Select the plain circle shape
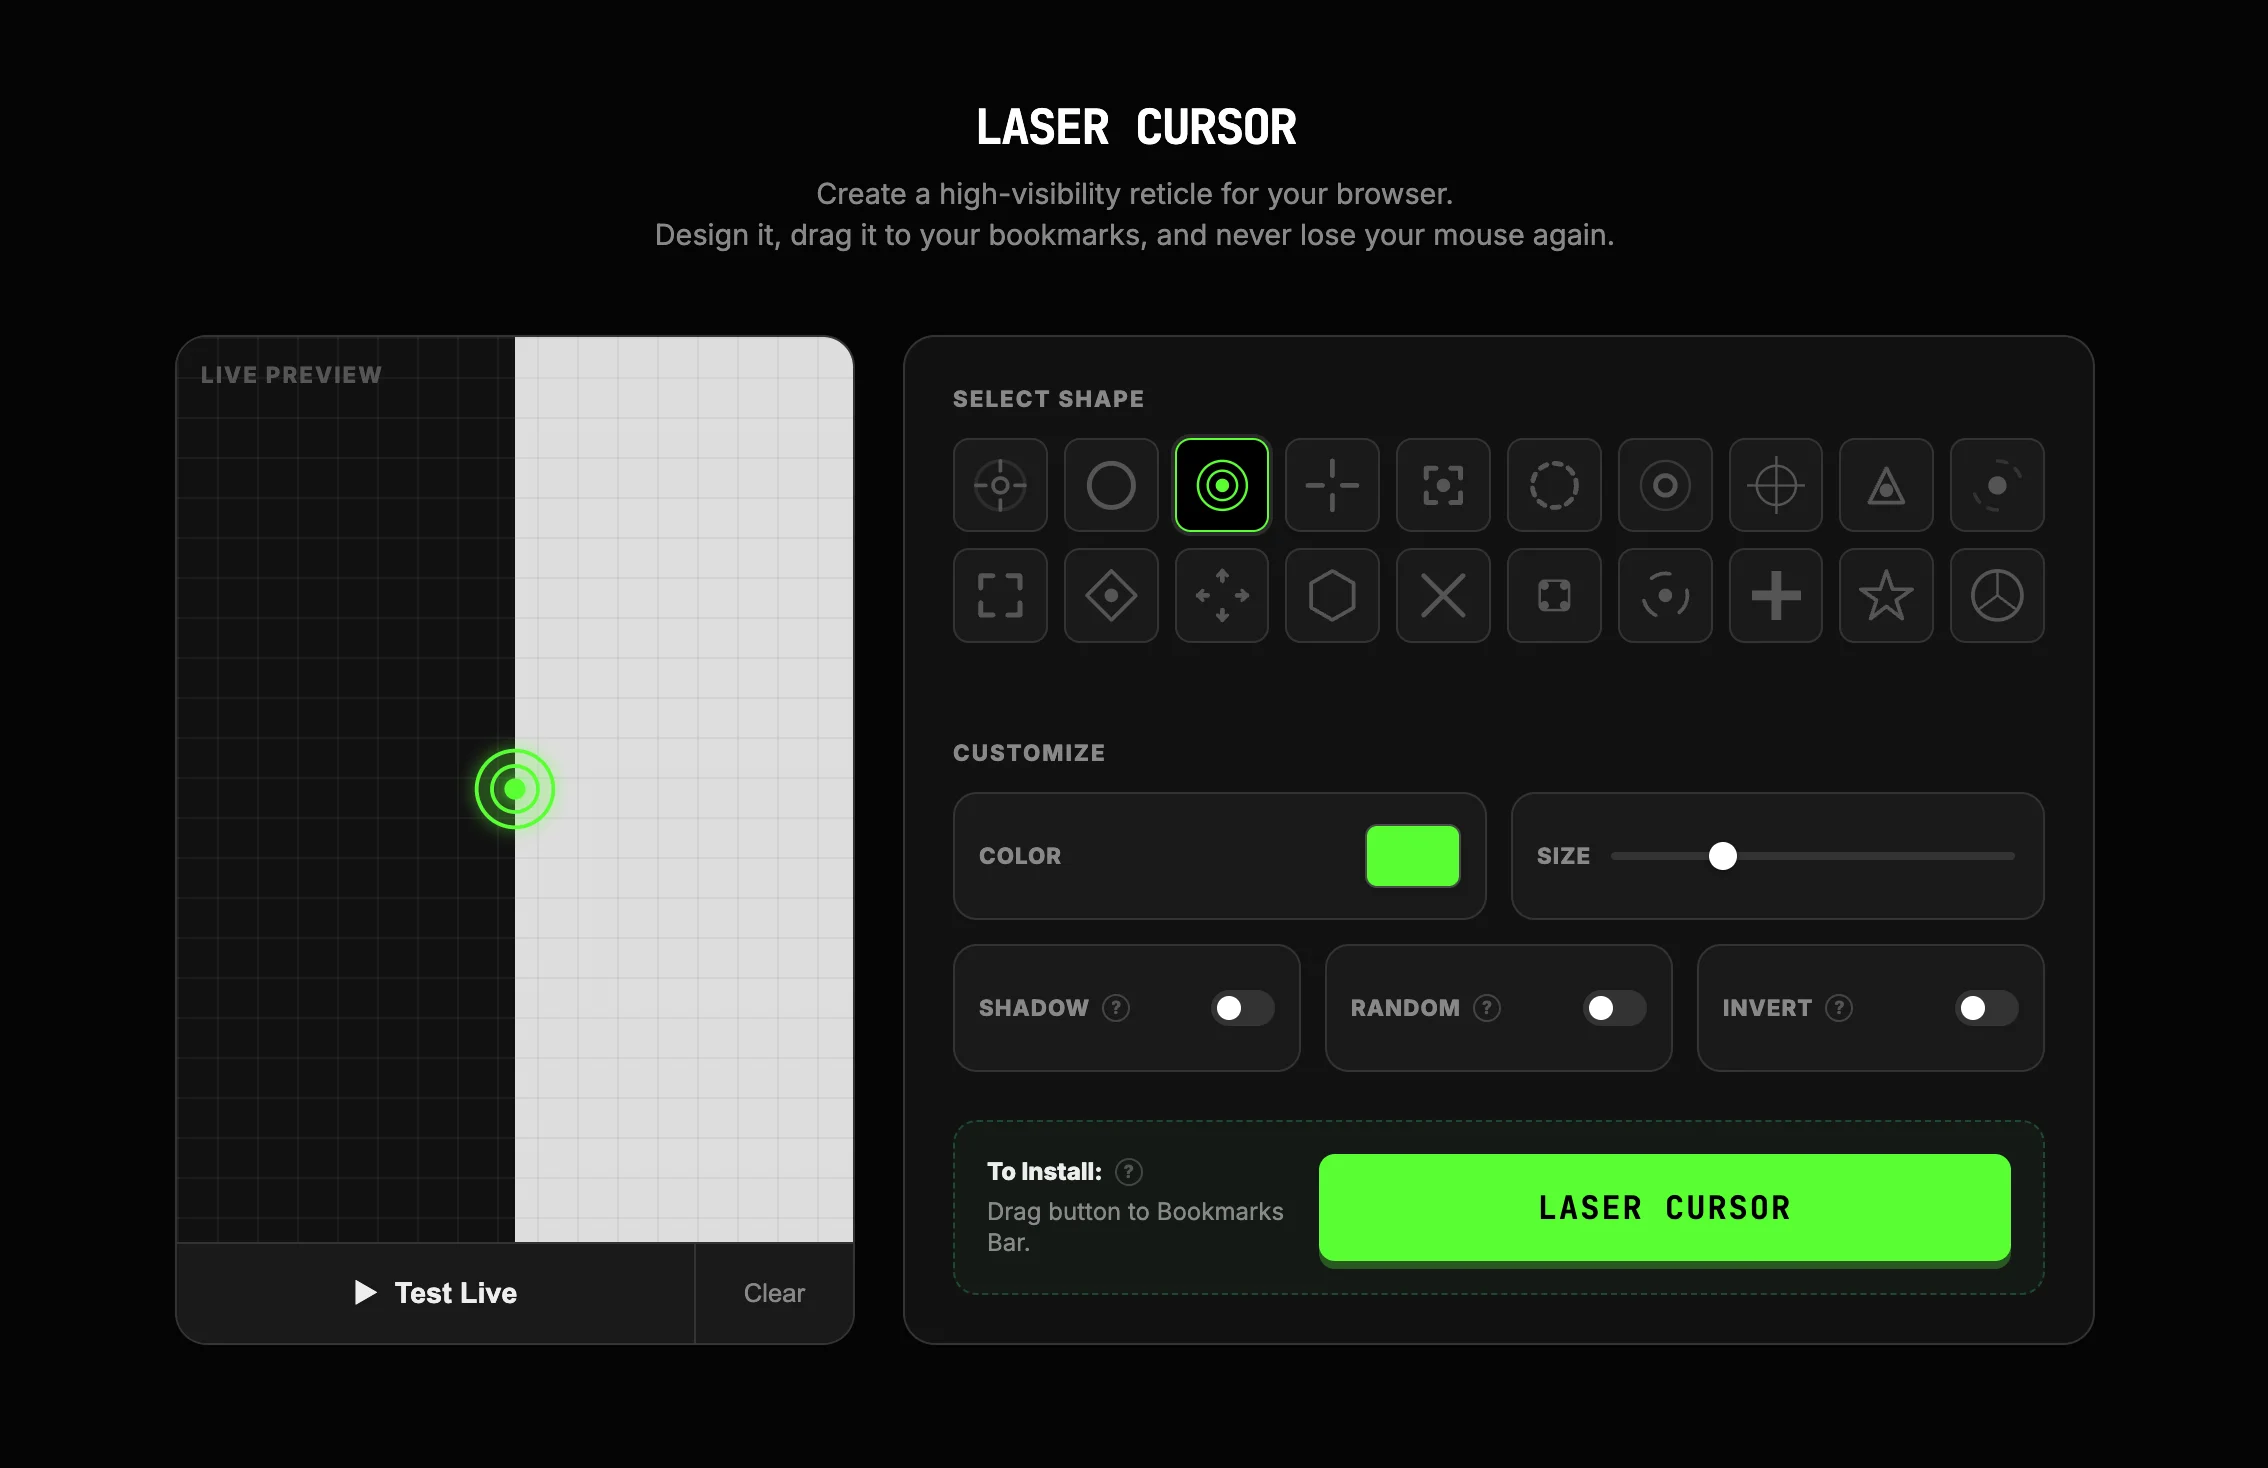 click(1111, 486)
